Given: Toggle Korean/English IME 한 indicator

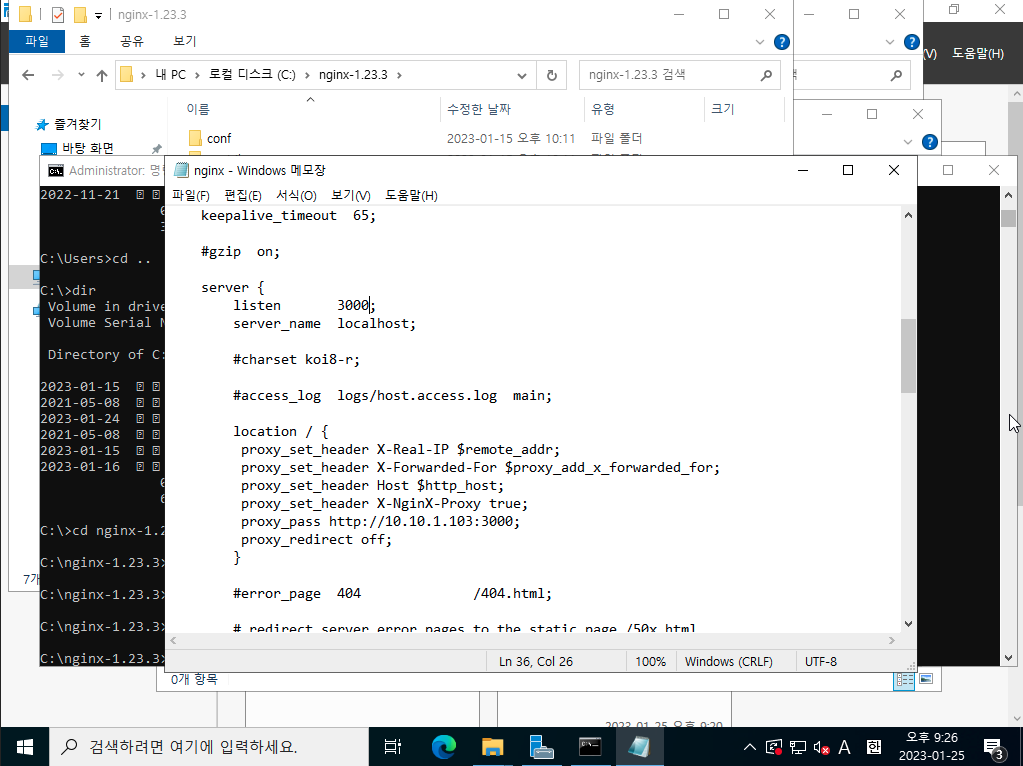Looking at the screenshot, I should pyautogui.click(x=874, y=747).
